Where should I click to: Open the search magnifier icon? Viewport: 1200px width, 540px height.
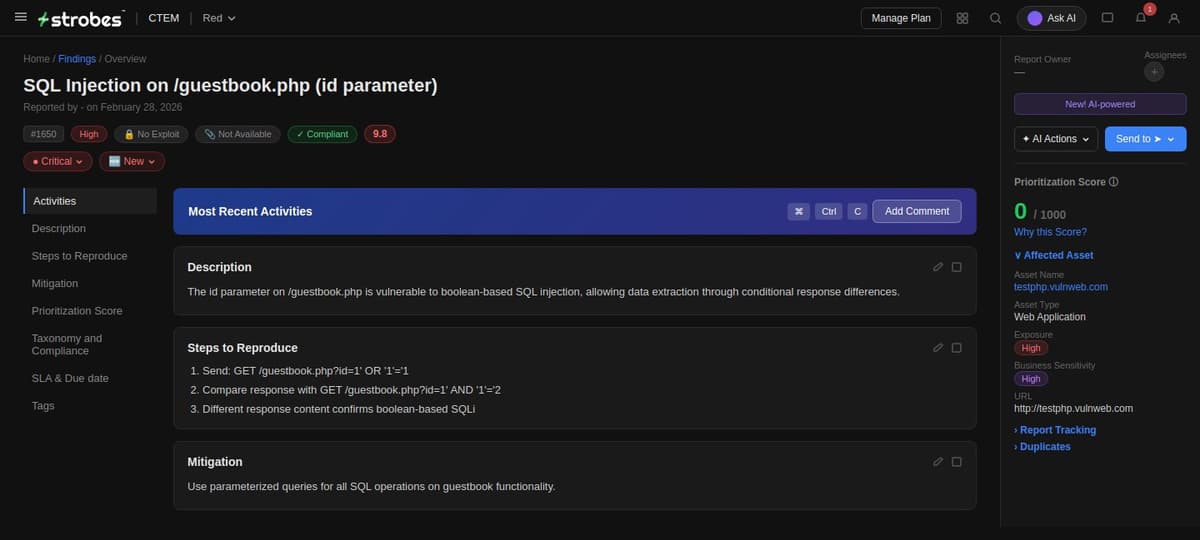995,18
